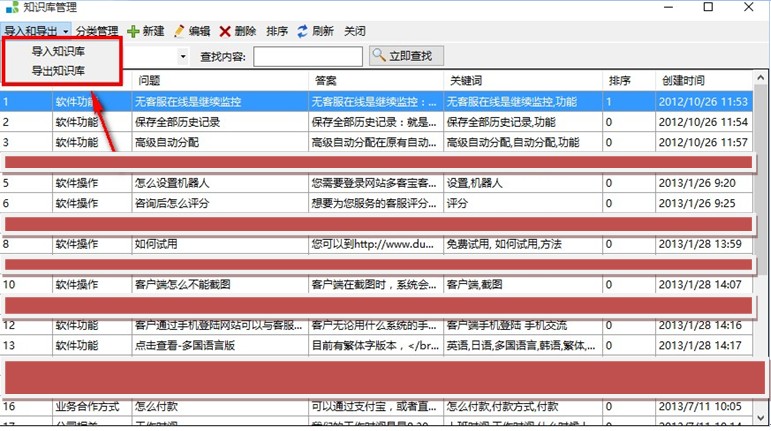Click the app icon in title bar
This screenshot has width=771, height=431.
click(x=11, y=8)
